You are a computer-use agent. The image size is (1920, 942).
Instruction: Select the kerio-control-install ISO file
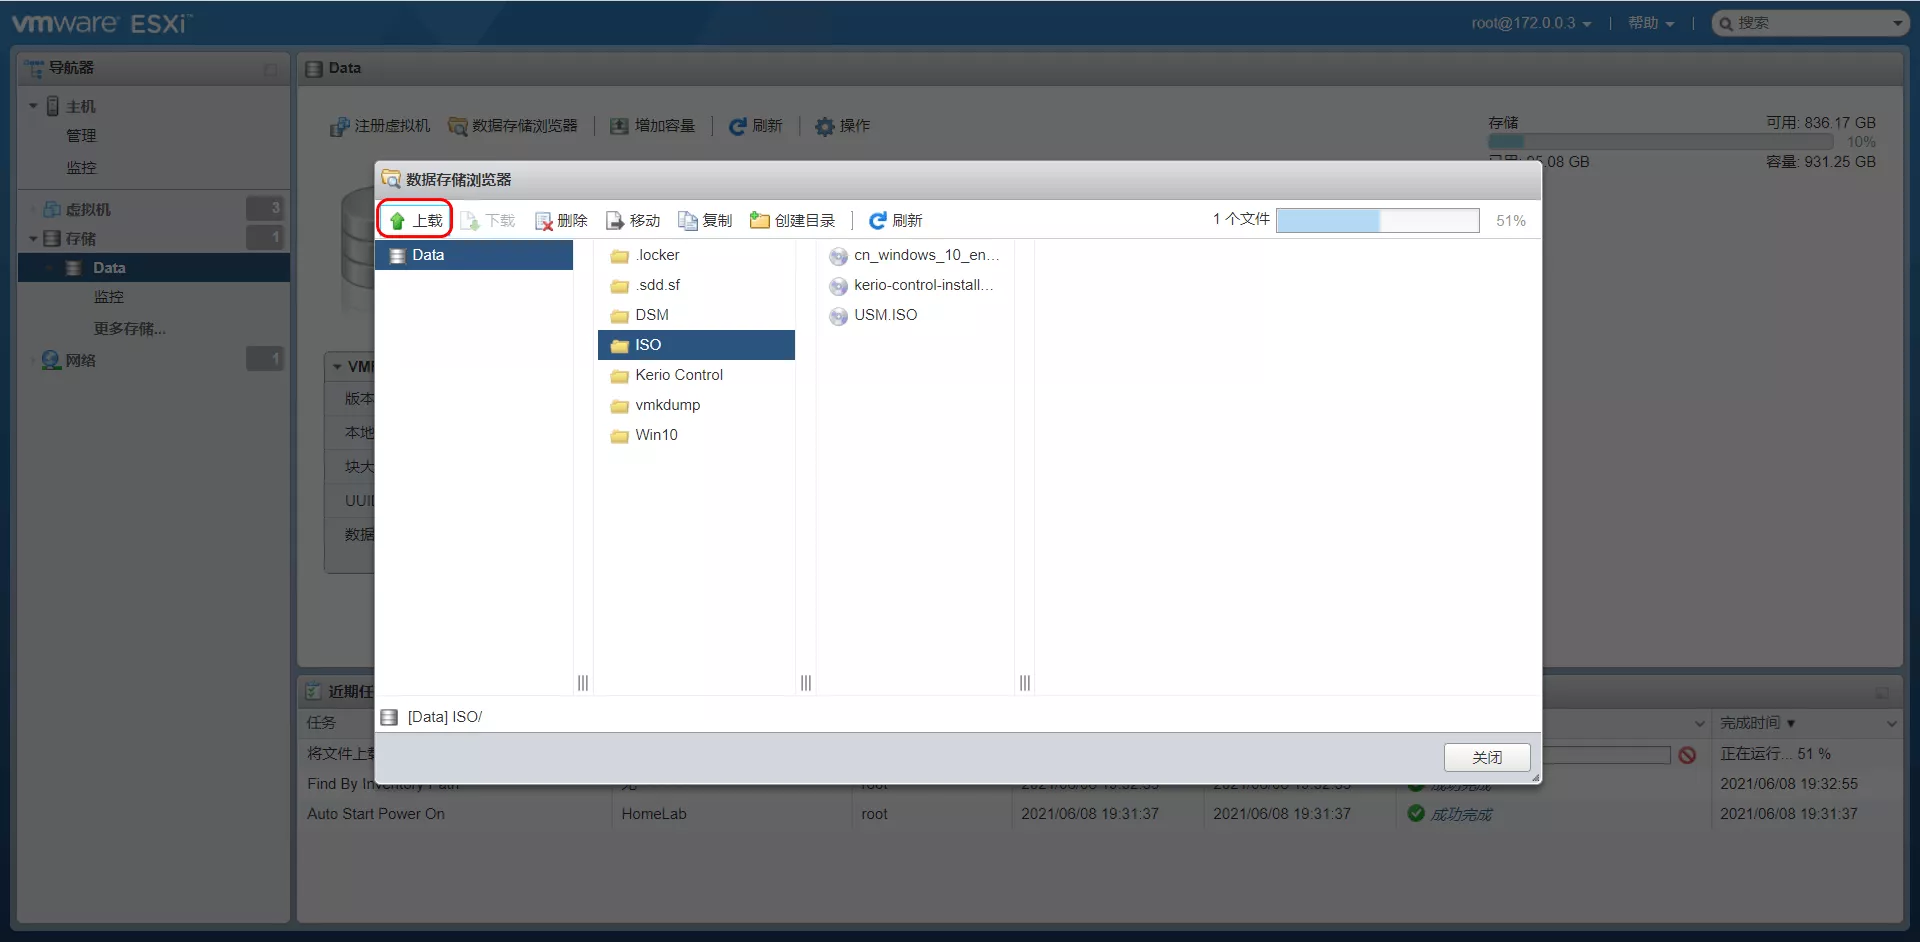[922, 285]
